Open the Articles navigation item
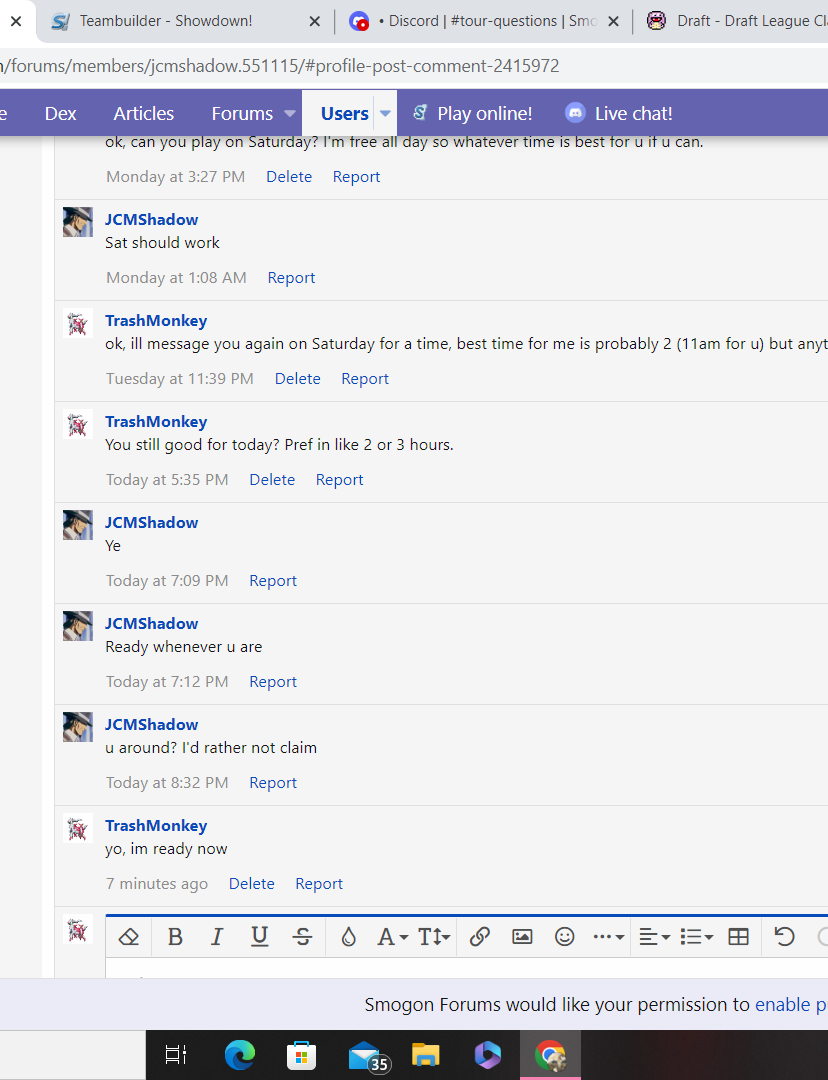Image resolution: width=828 pixels, height=1080 pixels. tap(144, 113)
